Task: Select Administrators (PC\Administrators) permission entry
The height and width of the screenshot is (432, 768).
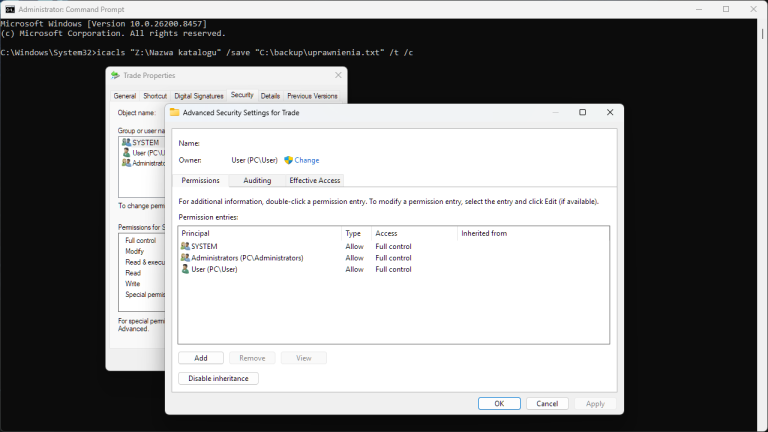Action: (x=394, y=258)
